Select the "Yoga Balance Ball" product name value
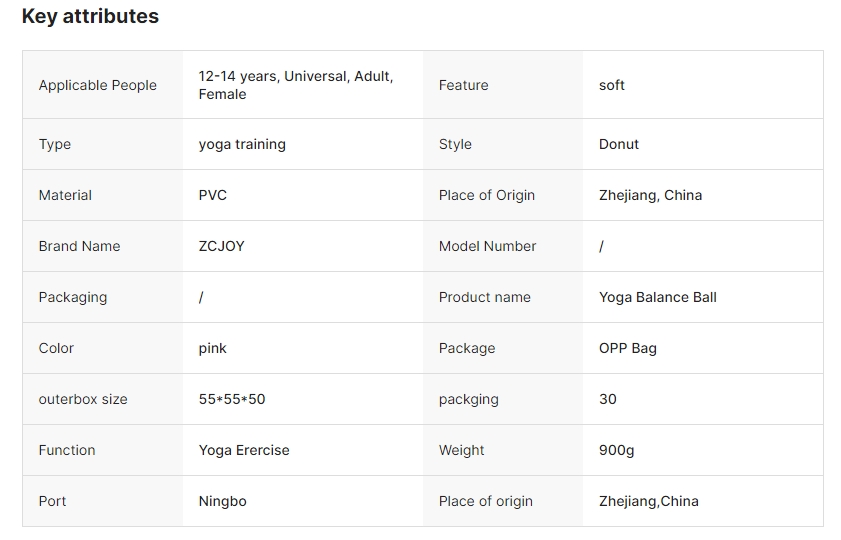The height and width of the screenshot is (540, 841). [x=658, y=297]
